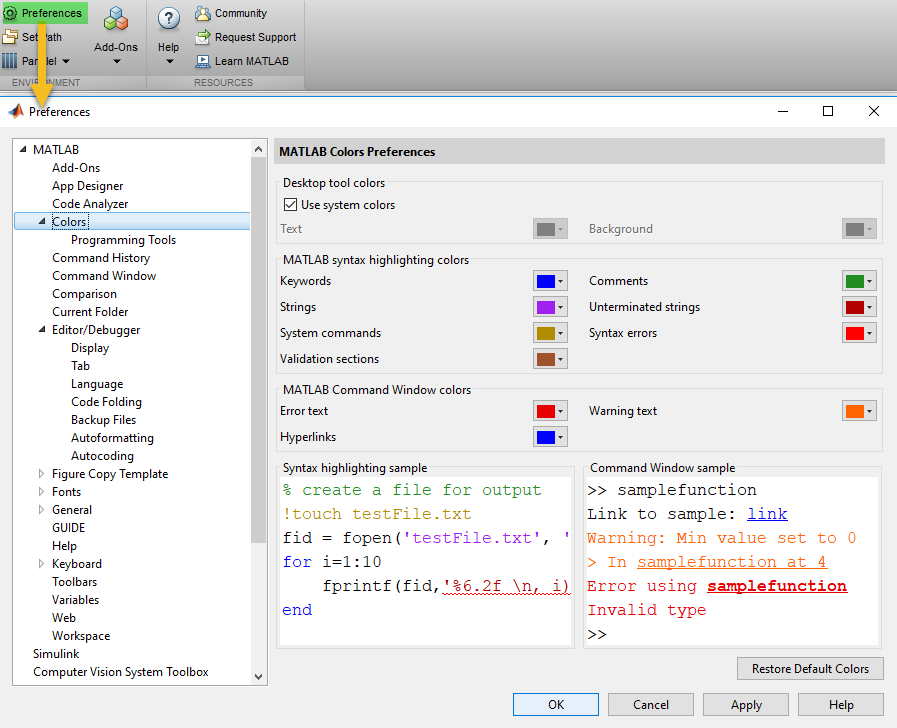
Task: Uncheck the Use system colors checkbox
Action: coord(291,205)
